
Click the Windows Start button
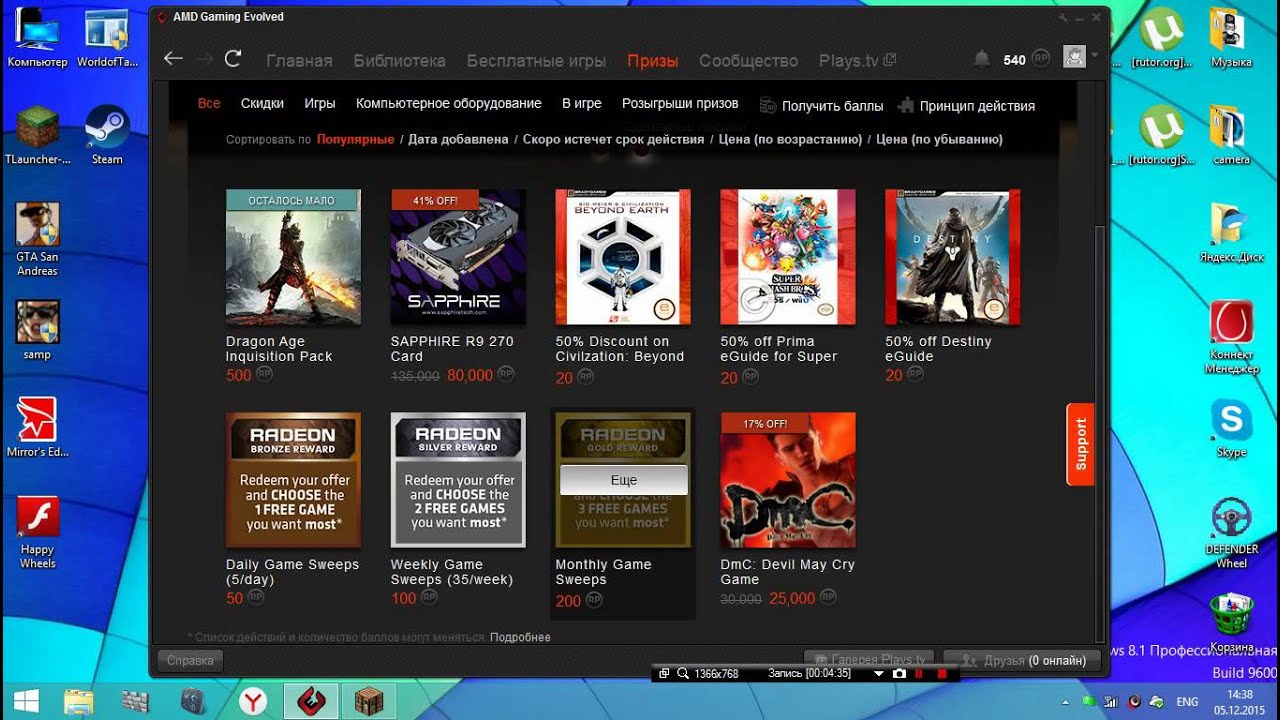[25, 700]
